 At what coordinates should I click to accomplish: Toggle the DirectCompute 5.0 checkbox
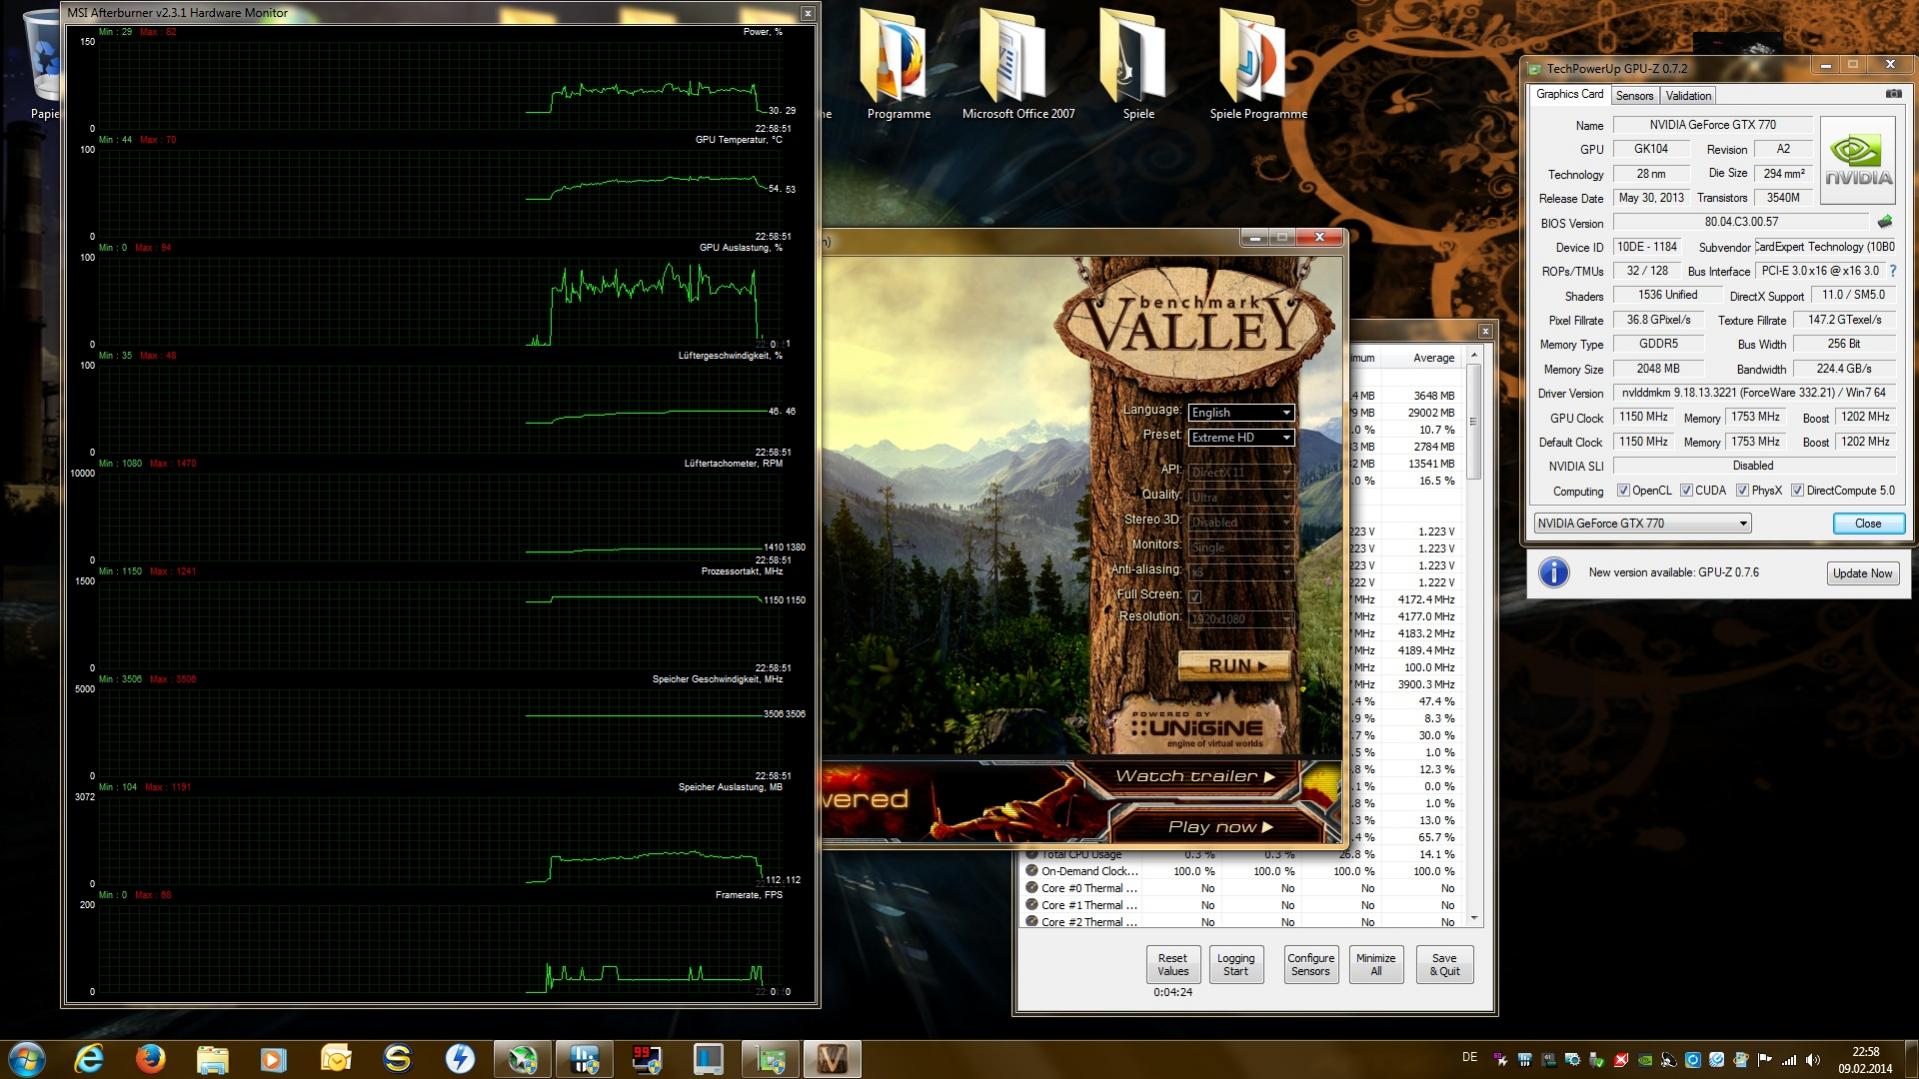coord(1797,491)
